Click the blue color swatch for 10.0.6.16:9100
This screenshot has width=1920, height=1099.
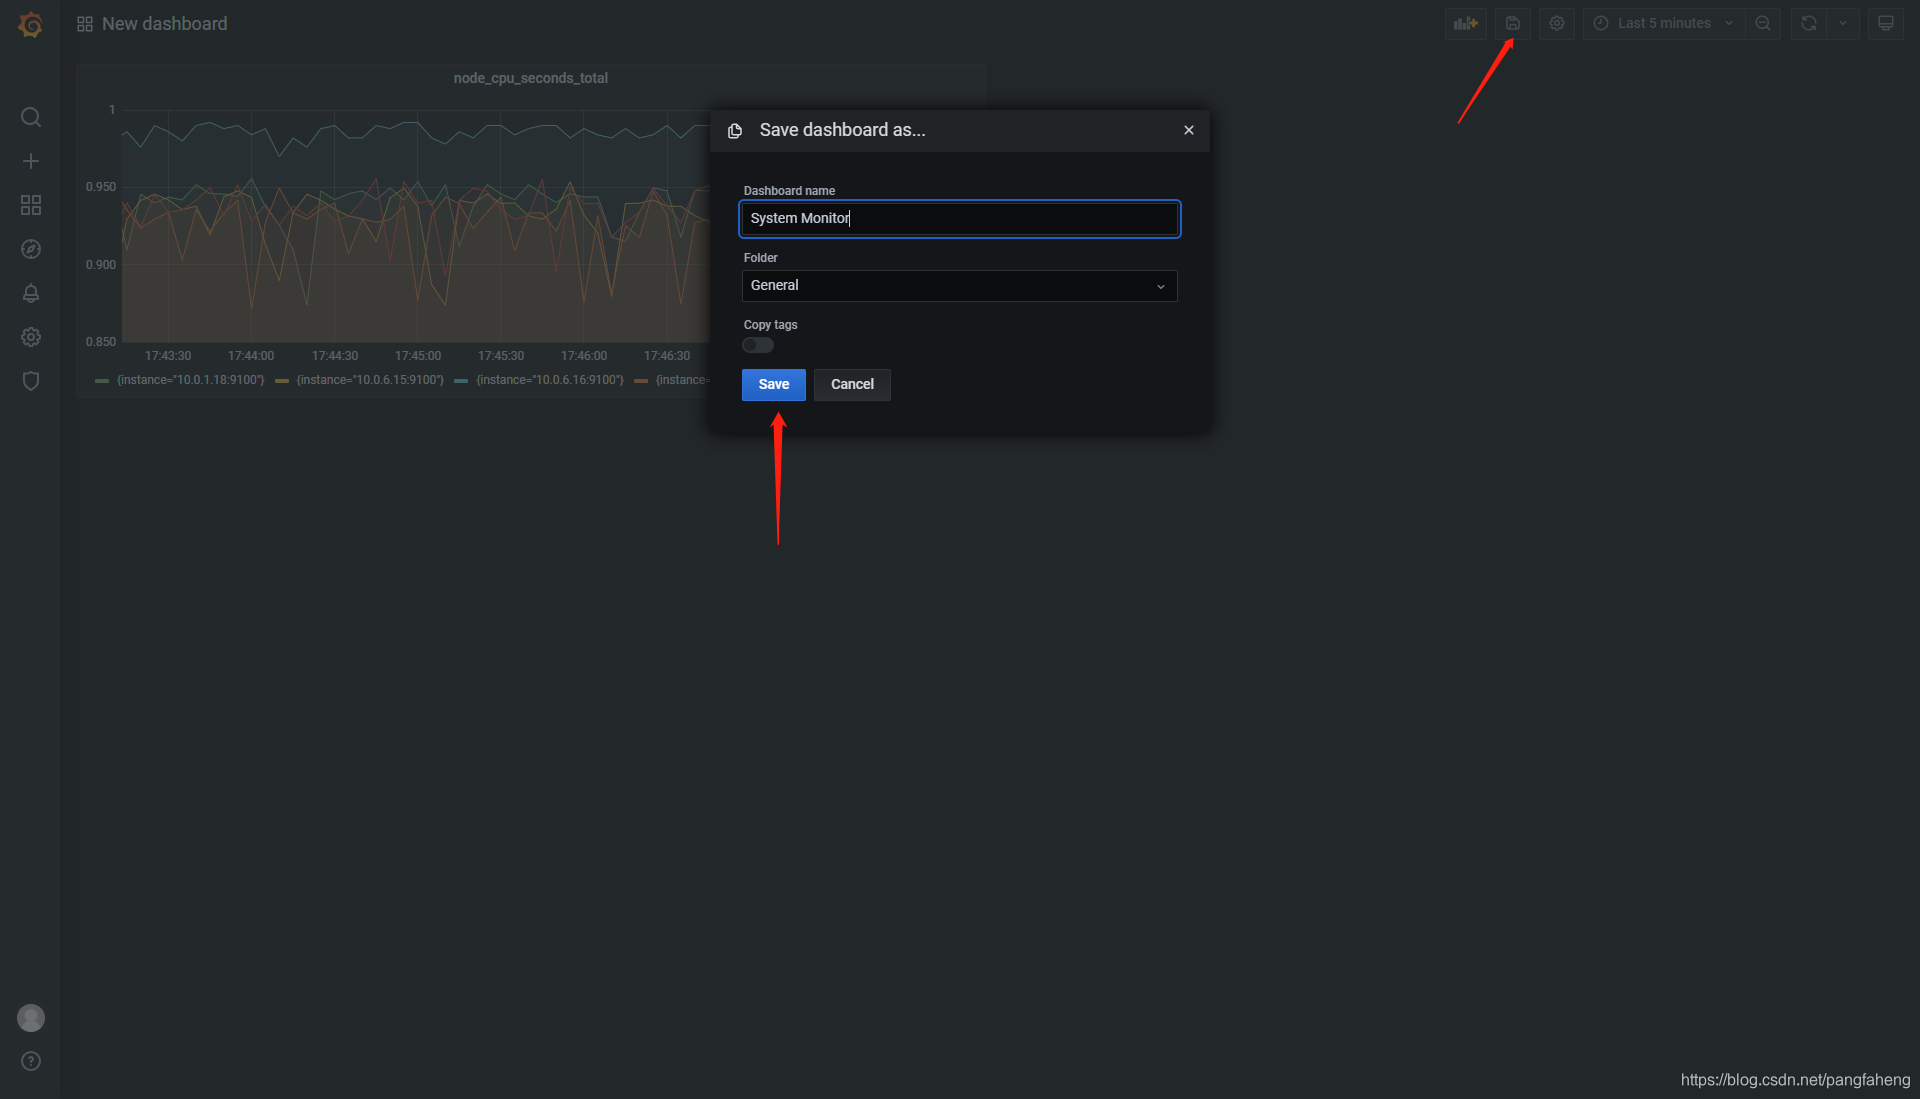461,381
